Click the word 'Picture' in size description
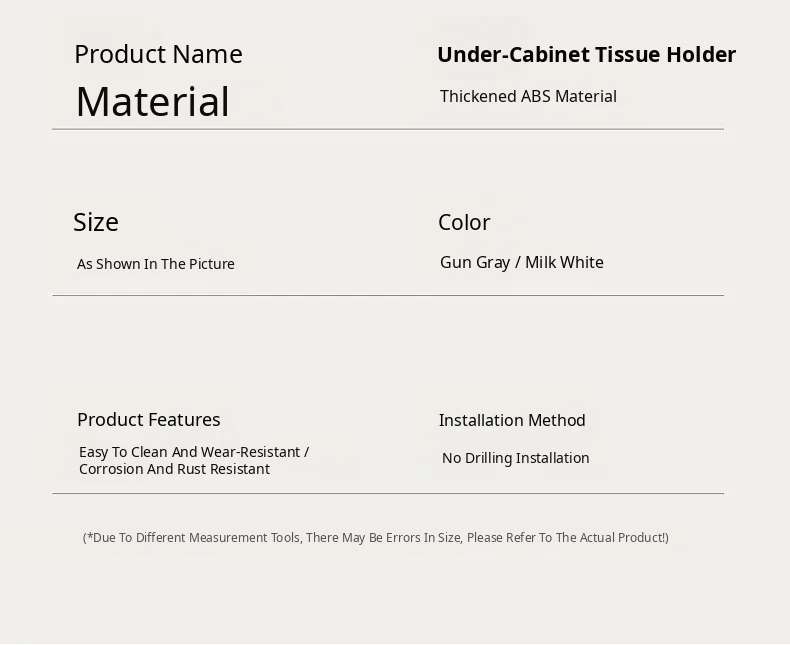This screenshot has height=645, width=790. [x=210, y=264]
